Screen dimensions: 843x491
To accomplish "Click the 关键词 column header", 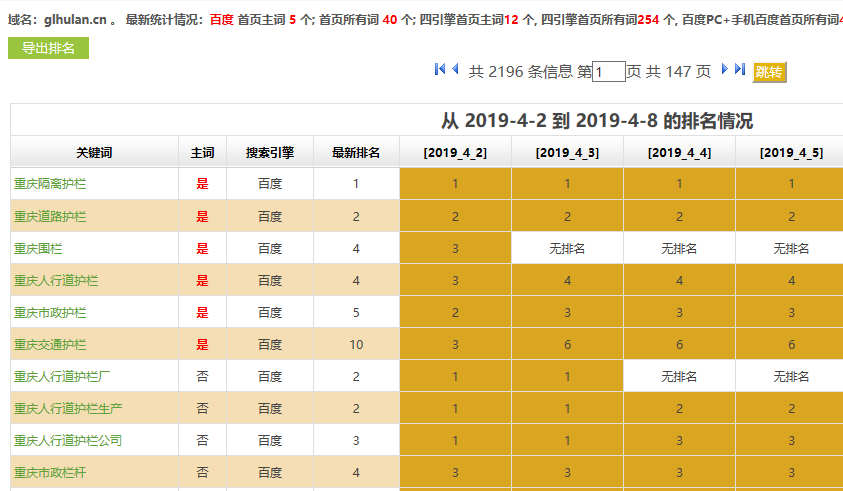I will 94,152.
